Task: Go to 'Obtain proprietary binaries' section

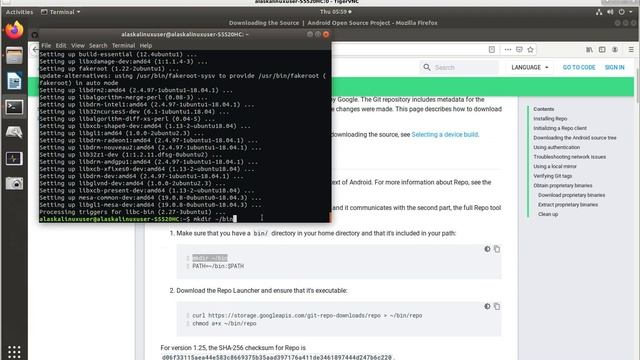Action: pos(562,185)
